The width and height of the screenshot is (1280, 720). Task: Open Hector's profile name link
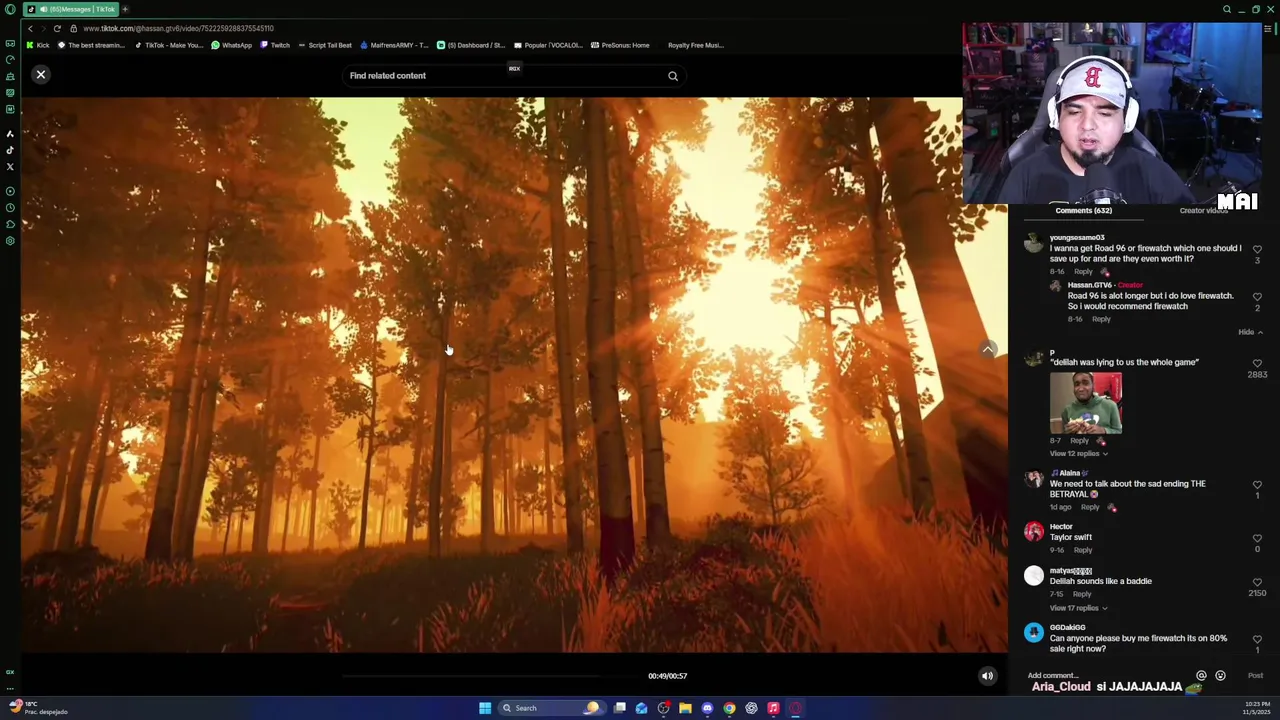1061,527
